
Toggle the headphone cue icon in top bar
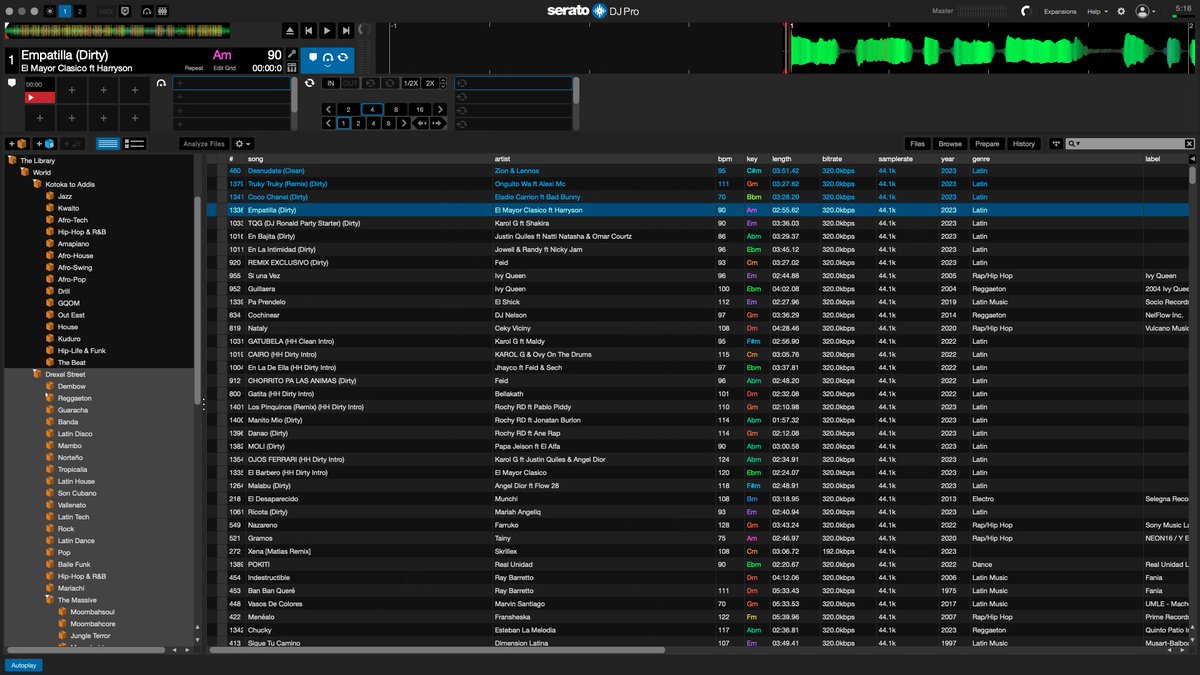tap(146, 10)
